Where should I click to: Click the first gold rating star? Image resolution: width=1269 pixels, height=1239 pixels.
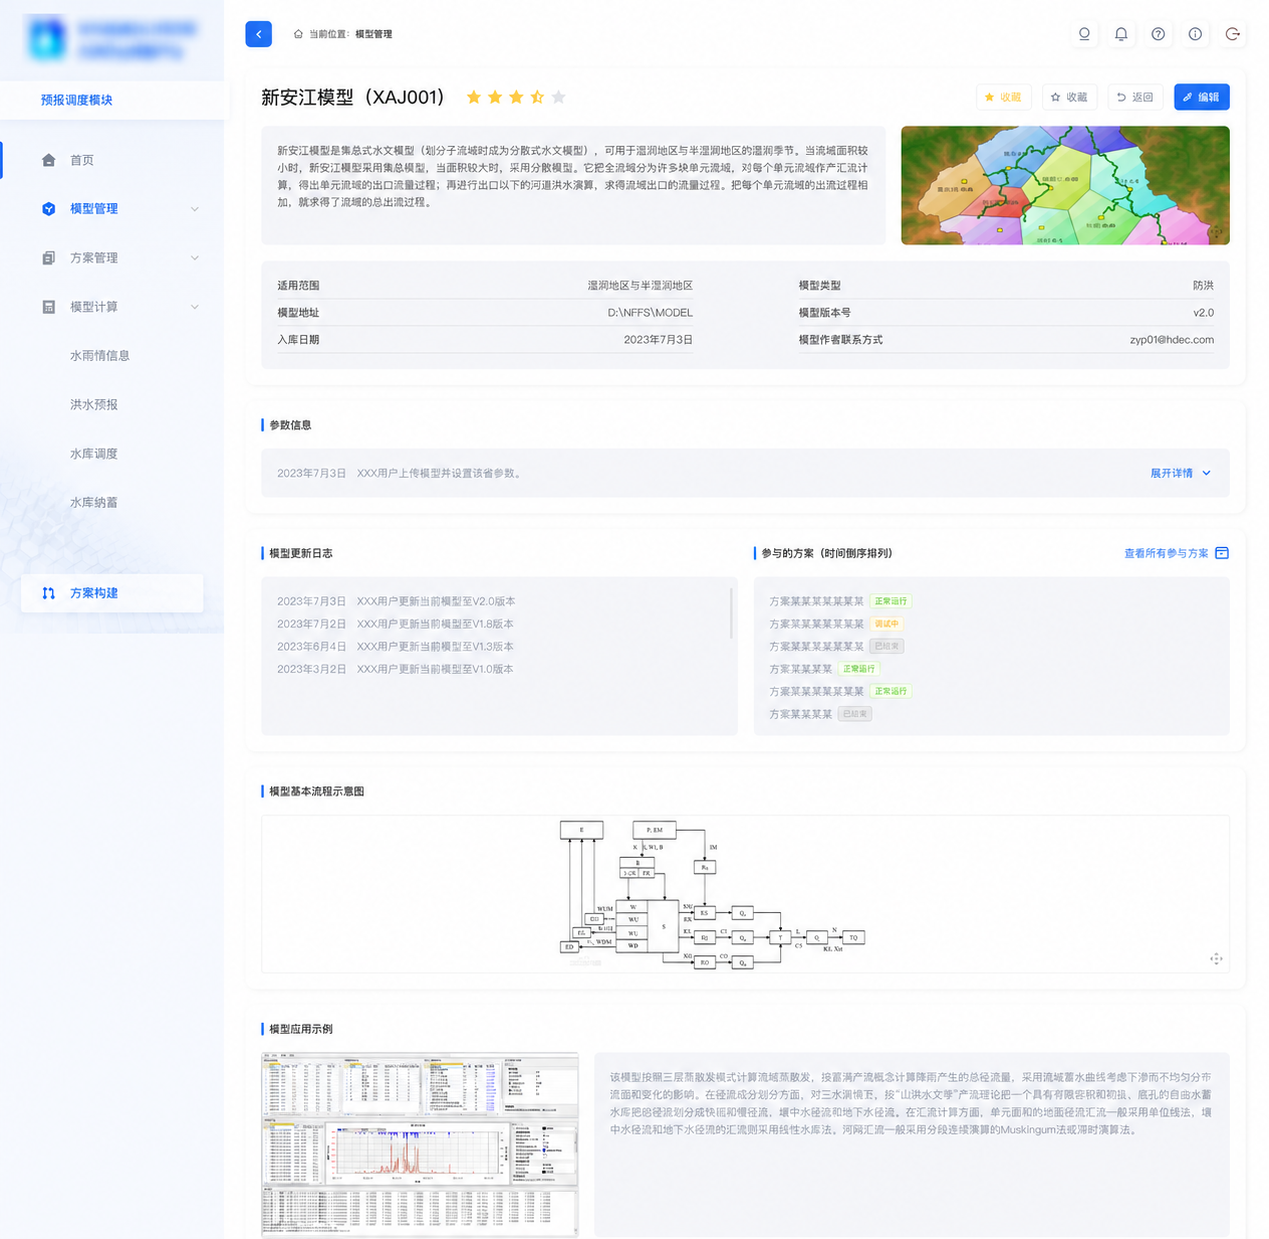[x=474, y=97]
